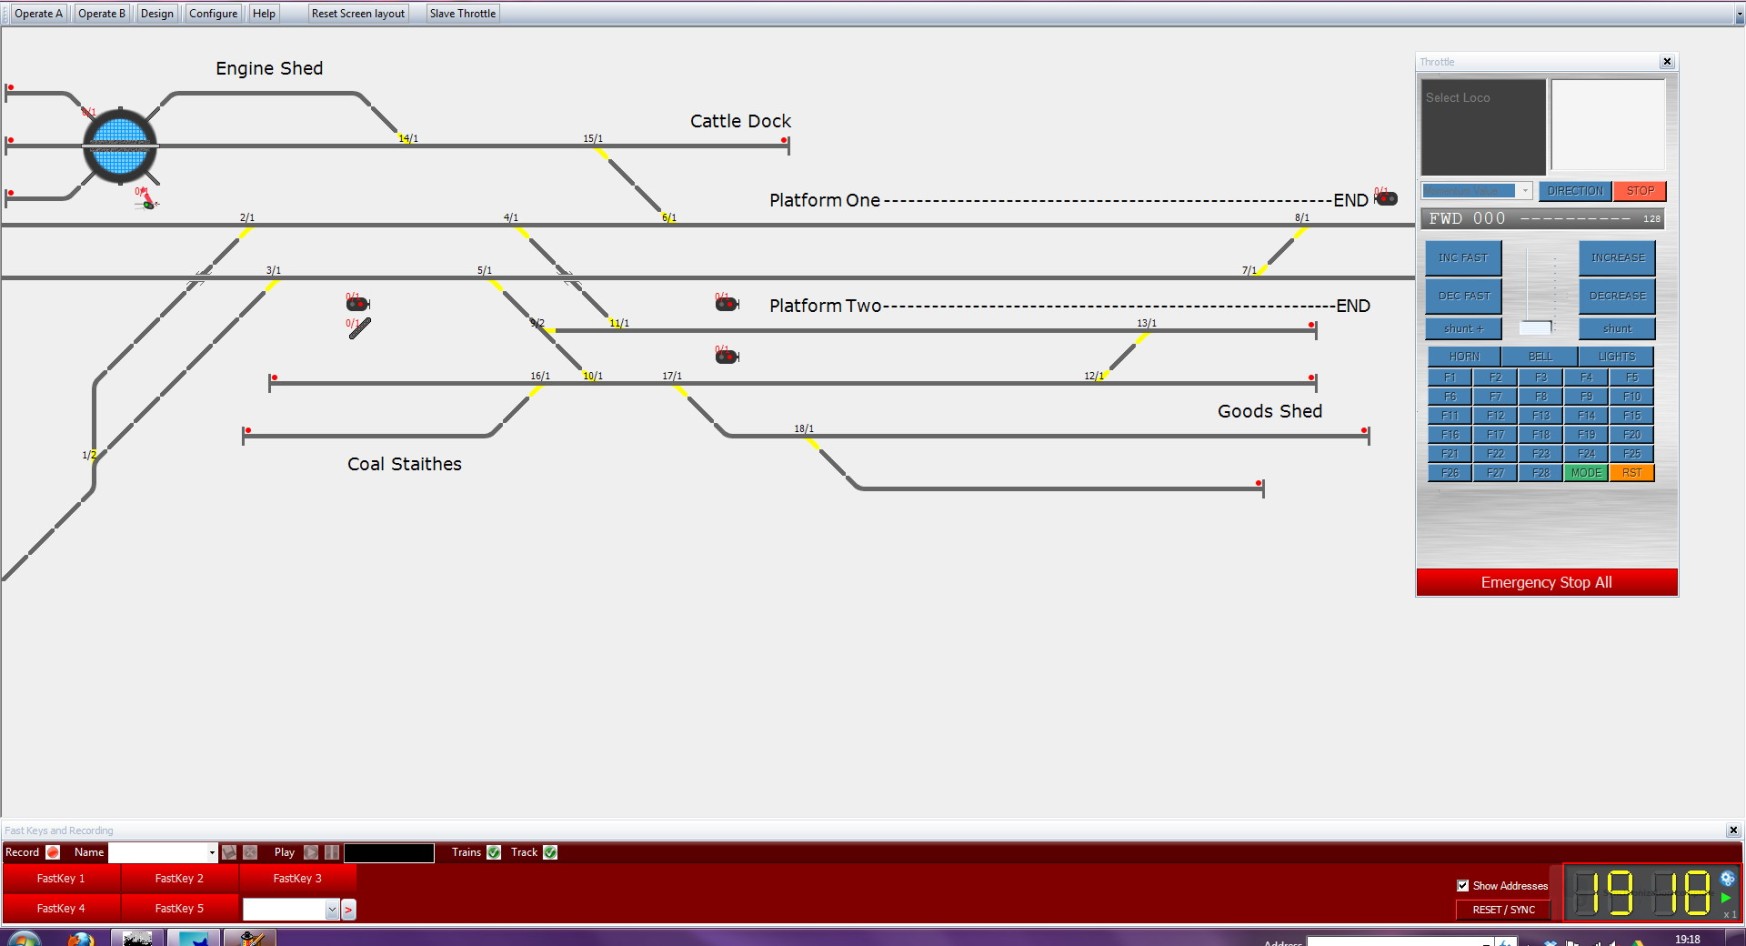Open the dropdown beside FastKey 5

click(x=332, y=909)
